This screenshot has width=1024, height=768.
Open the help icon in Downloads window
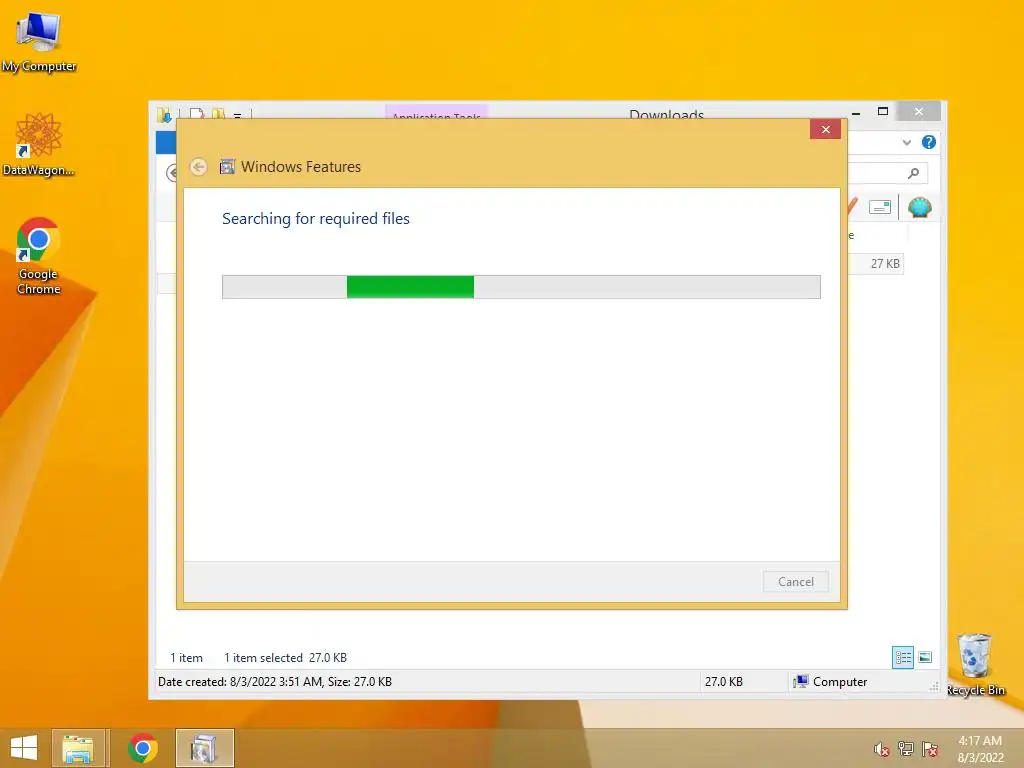point(929,142)
